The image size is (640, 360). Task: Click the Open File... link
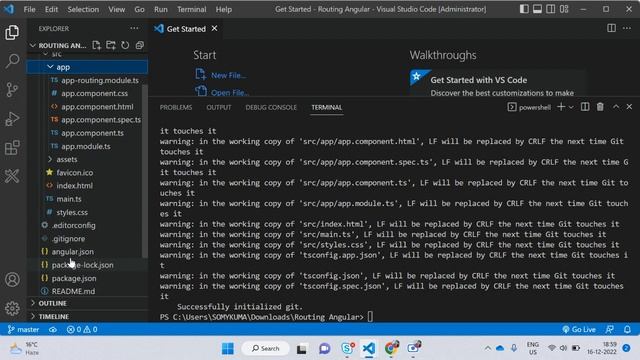[230, 93]
